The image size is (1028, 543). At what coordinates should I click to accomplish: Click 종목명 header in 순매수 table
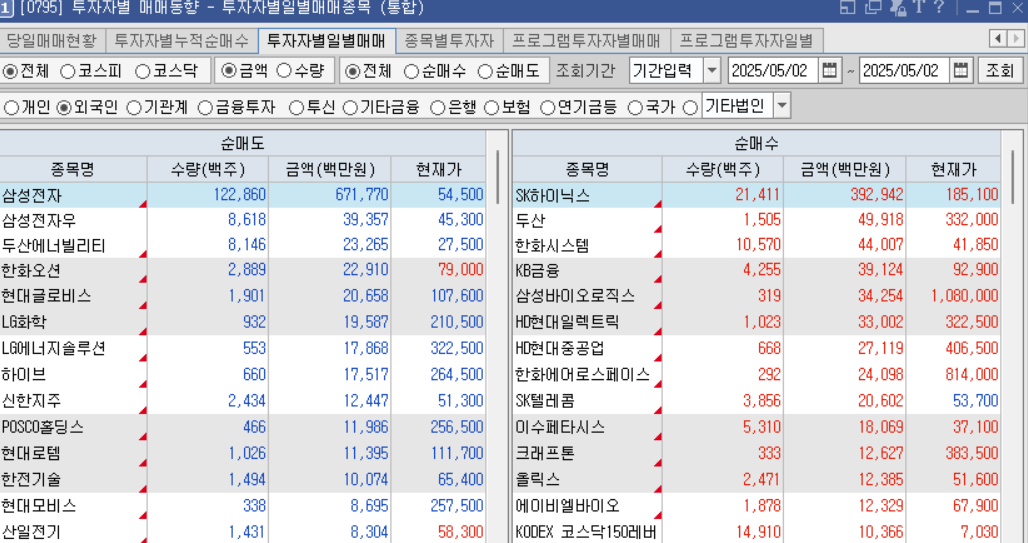point(587,170)
